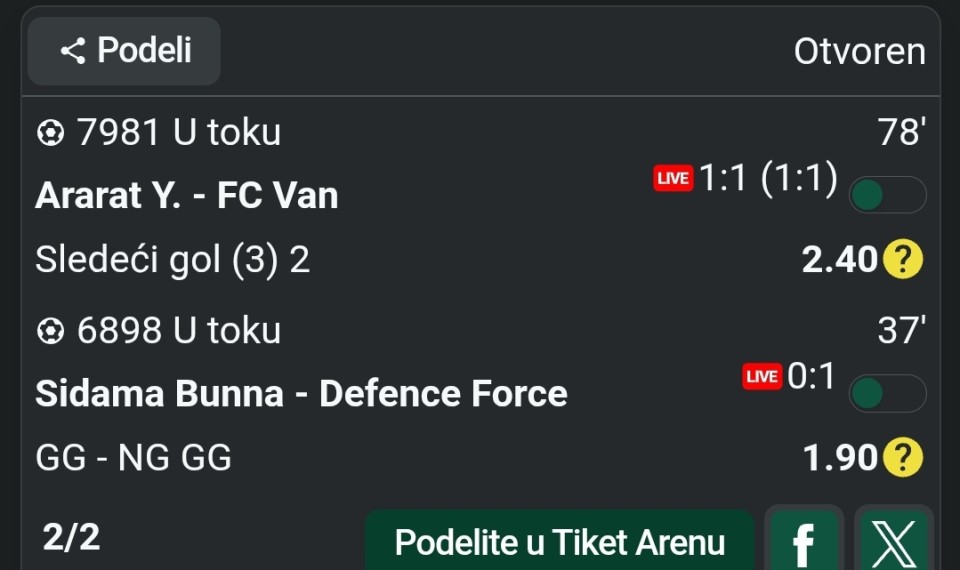Toggle the switch for Sidama Bunna - Defence Force
This screenshot has width=960, height=570.
click(887, 392)
